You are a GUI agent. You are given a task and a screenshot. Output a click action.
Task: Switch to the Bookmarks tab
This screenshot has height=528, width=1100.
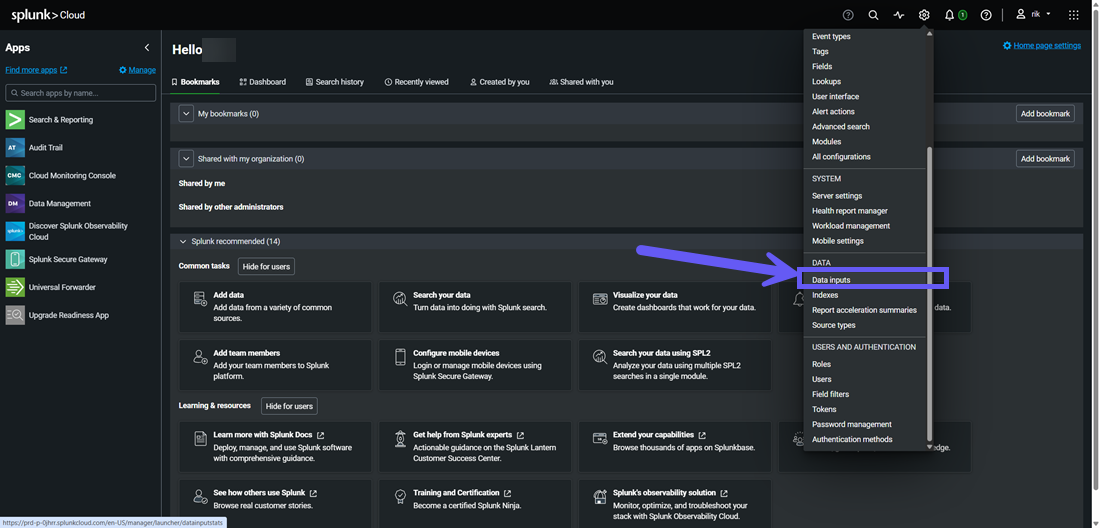[x=196, y=82]
